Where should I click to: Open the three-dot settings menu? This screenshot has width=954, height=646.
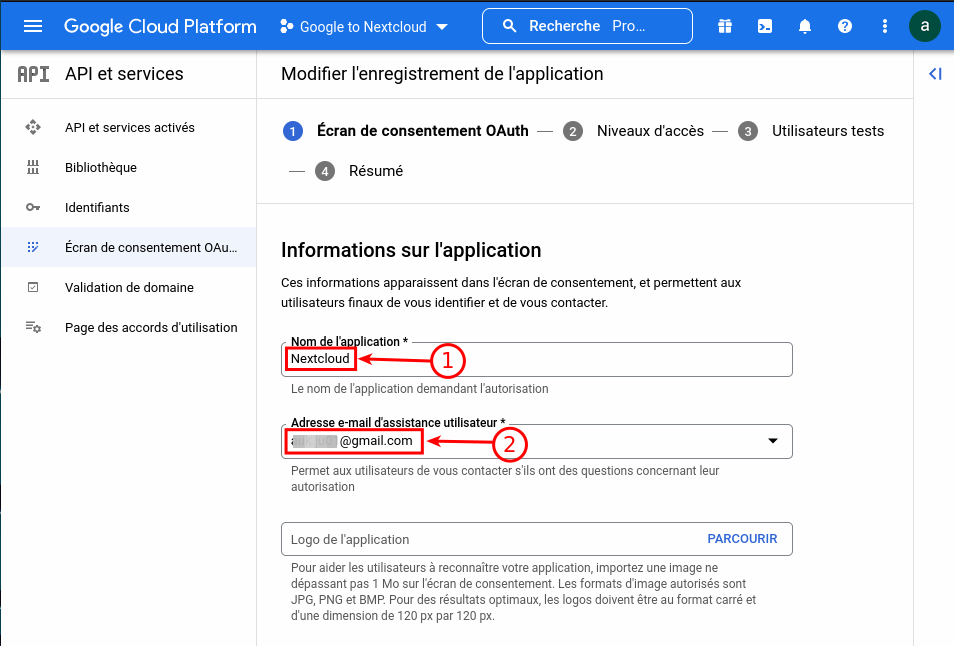(x=885, y=26)
